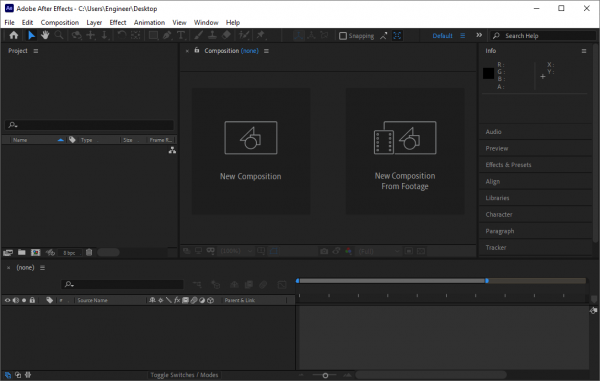This screenshot has height=381, width=600.
Task: Click Interpret Footage icon in Project panel
Action: [x=8, y=252]
